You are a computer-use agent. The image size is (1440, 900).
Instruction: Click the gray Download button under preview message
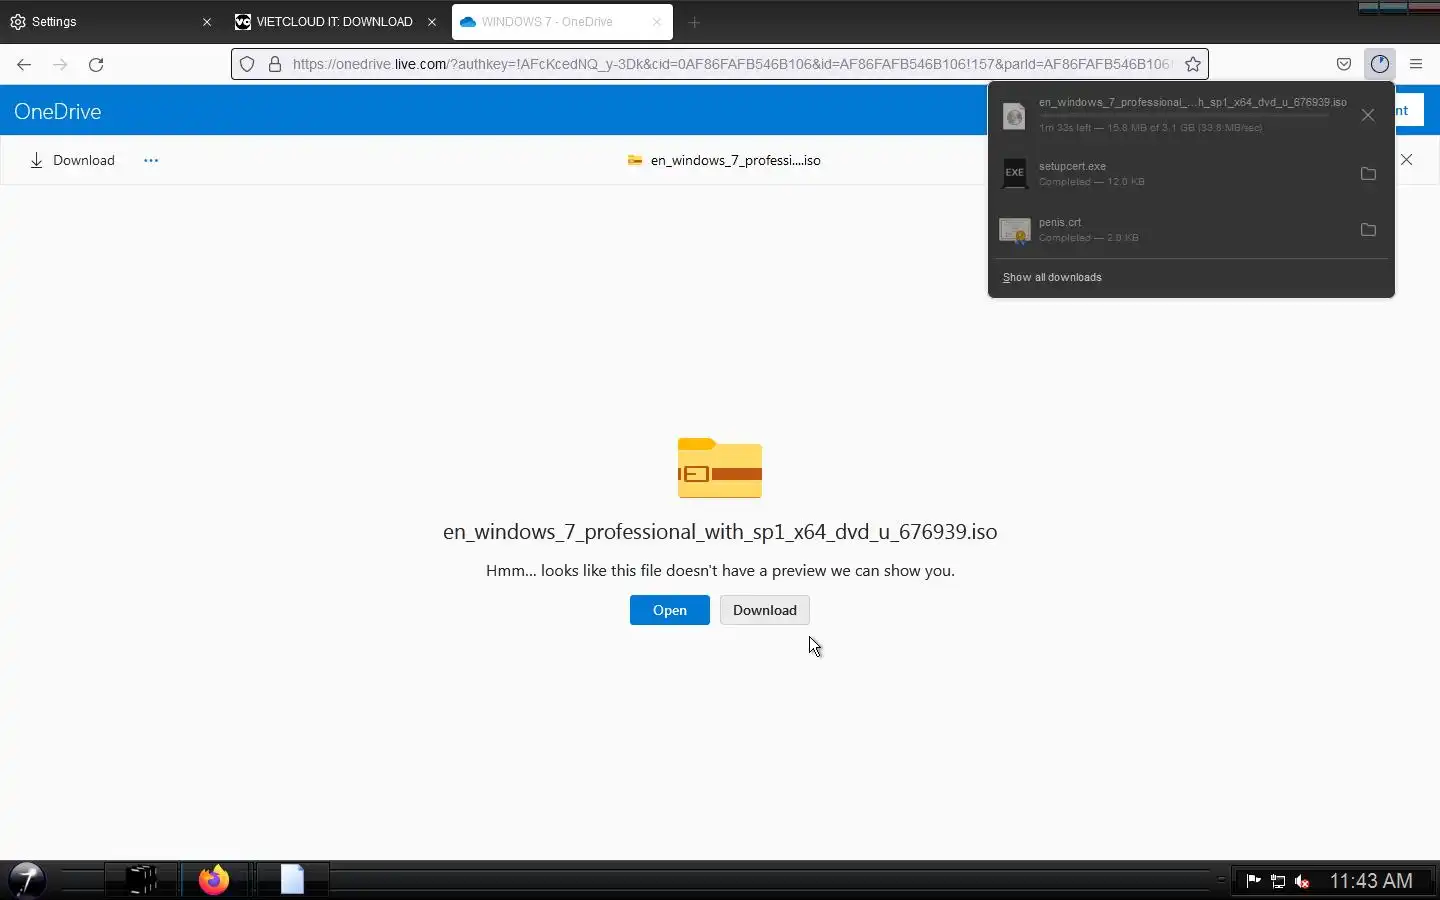[x=765, y=610]
